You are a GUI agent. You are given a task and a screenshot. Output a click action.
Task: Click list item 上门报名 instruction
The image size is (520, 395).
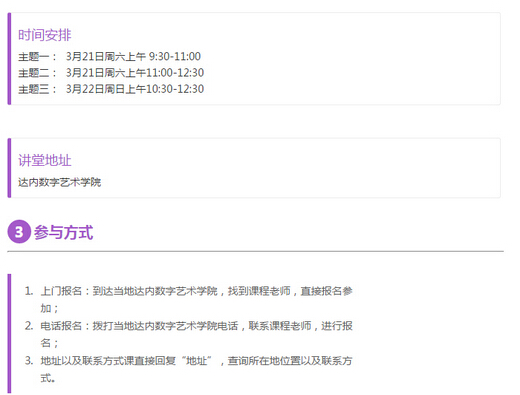point(189,299)
